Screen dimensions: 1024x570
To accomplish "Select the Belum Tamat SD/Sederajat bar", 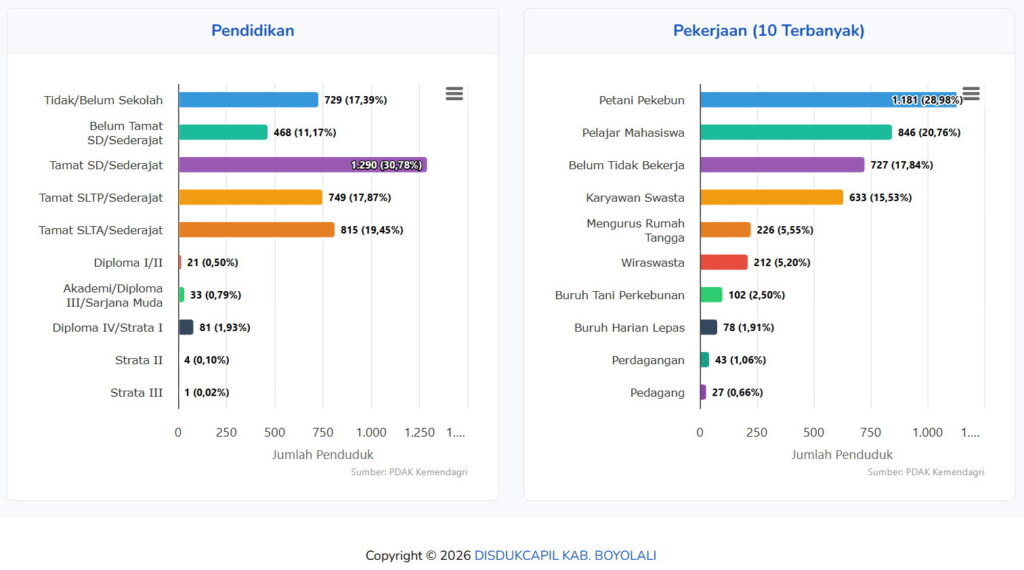I will click(x=223, y=132).
